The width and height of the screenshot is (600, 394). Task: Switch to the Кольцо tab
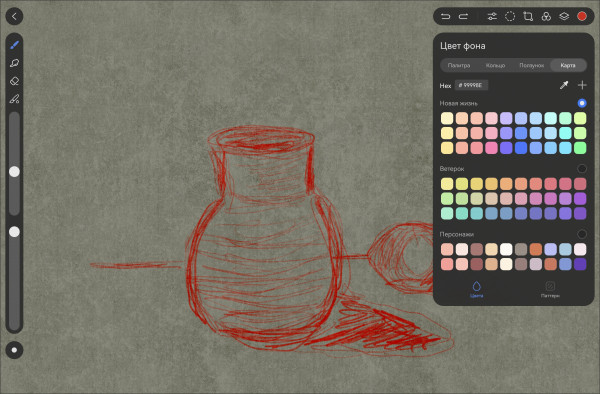(495, 65)
